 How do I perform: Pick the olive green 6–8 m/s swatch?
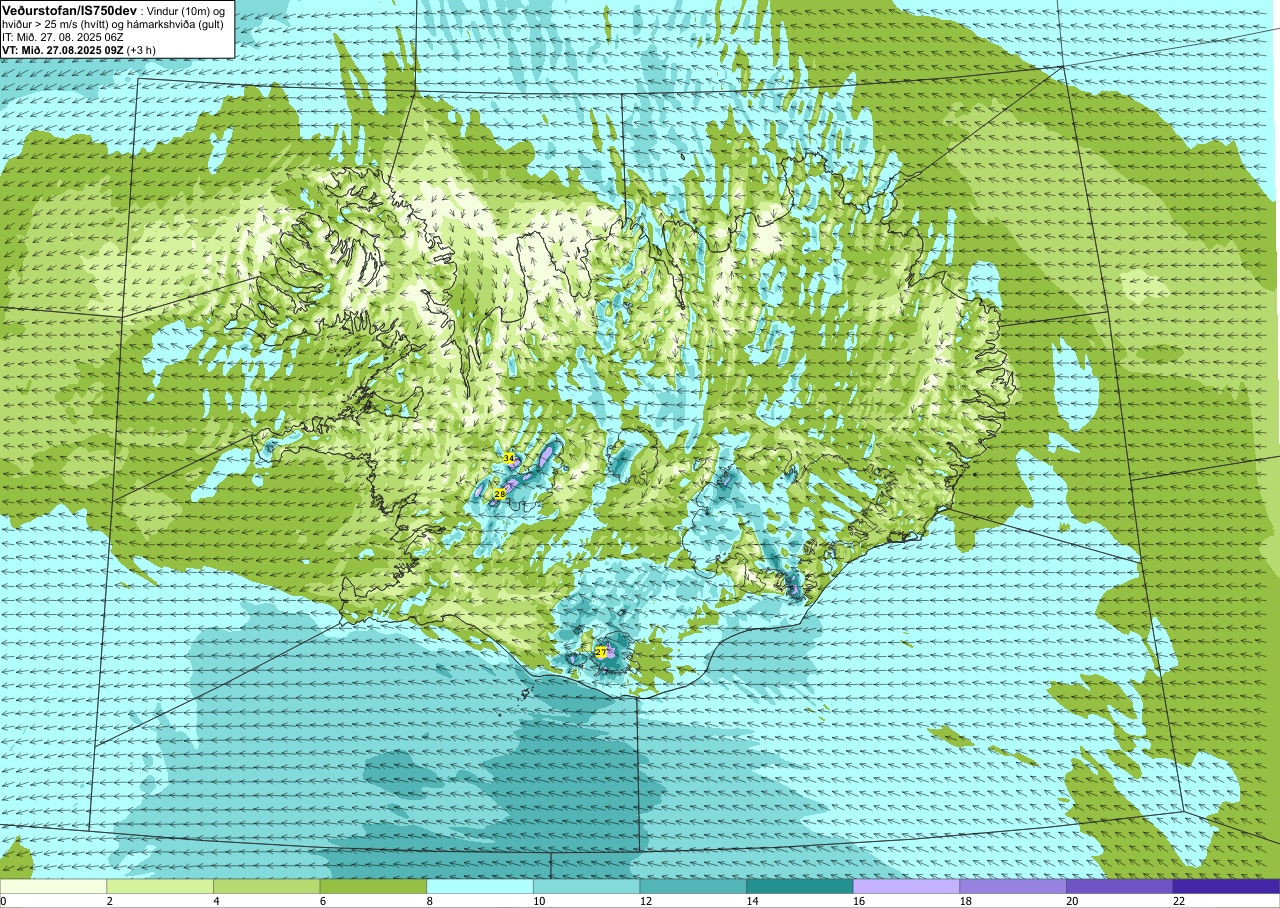click(x=373, y=886)
